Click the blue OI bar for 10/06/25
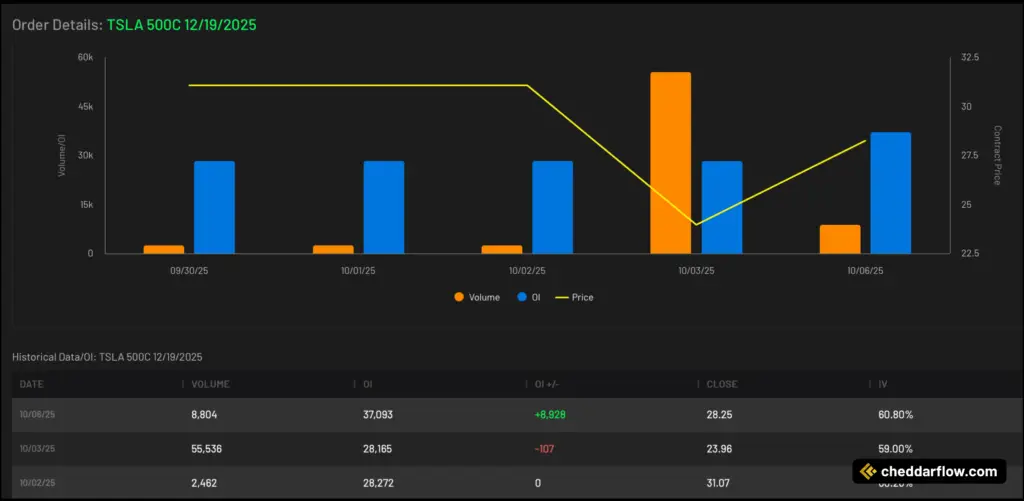This screenshot has width=1024, height=501. tap(890, 193)
